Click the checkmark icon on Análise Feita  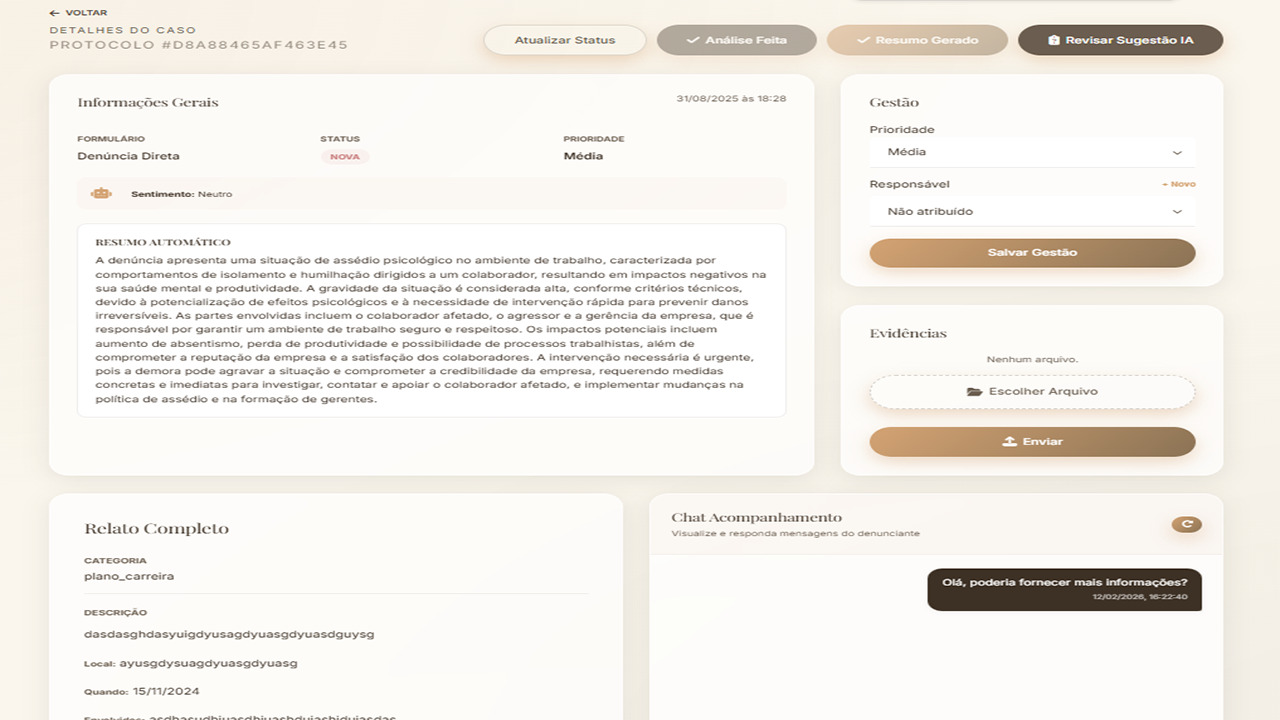[692, 41]
